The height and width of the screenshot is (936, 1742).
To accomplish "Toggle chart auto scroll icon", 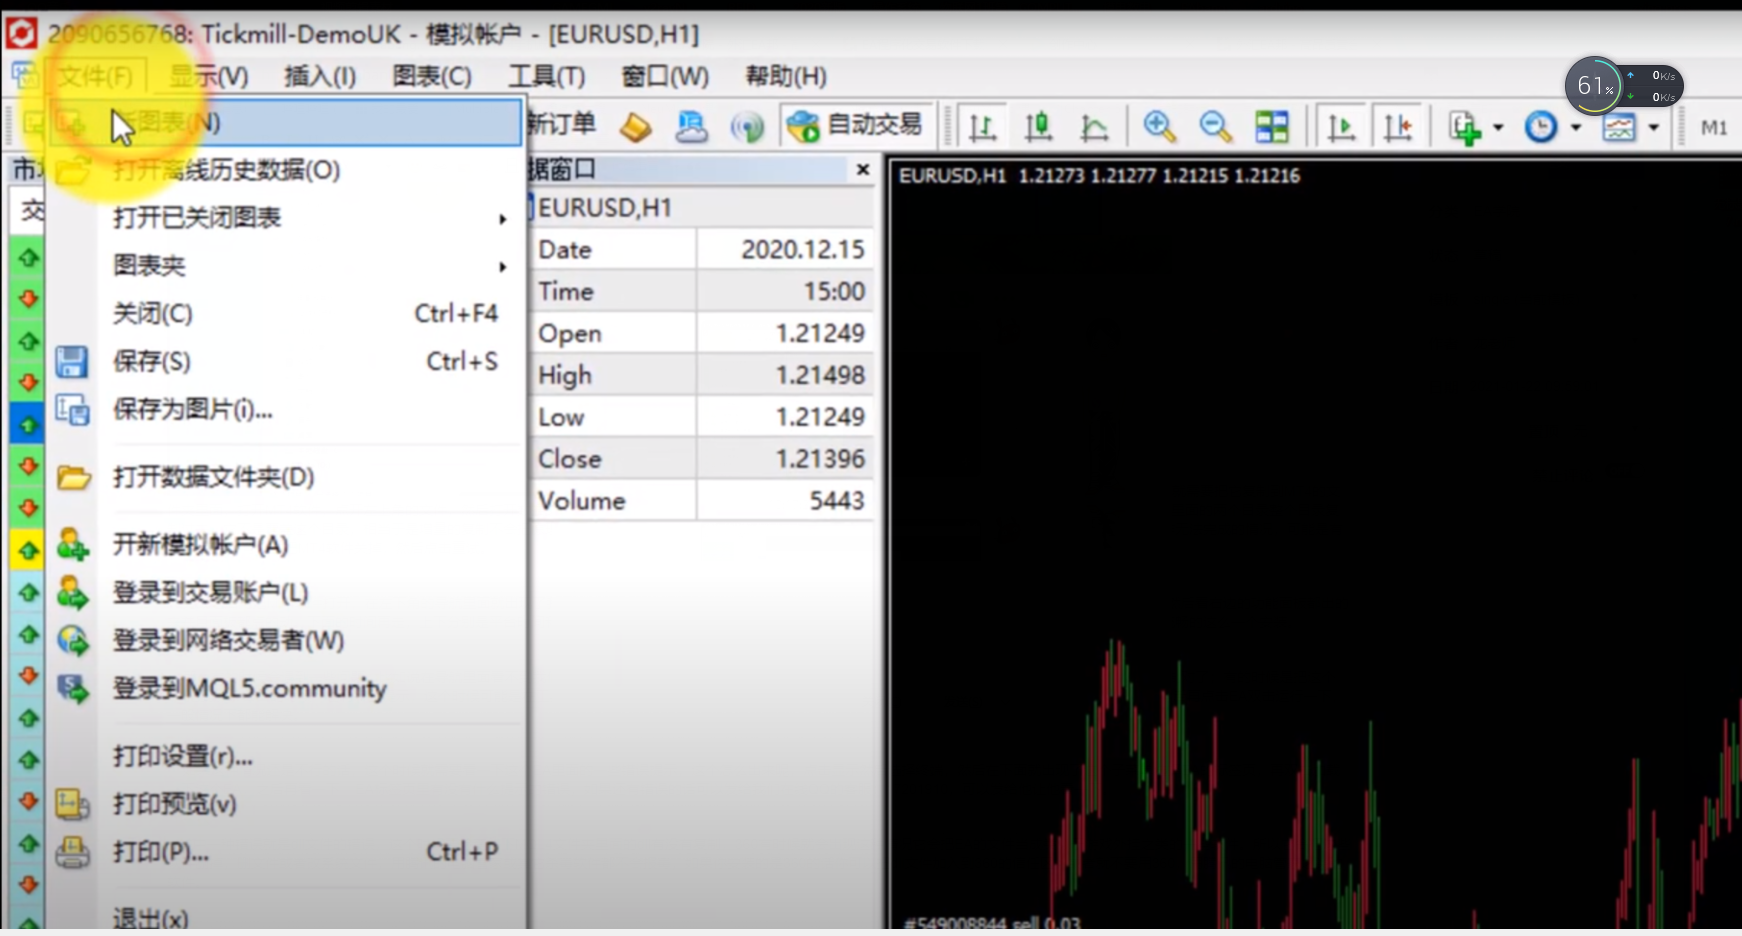I will [1340, 126].
